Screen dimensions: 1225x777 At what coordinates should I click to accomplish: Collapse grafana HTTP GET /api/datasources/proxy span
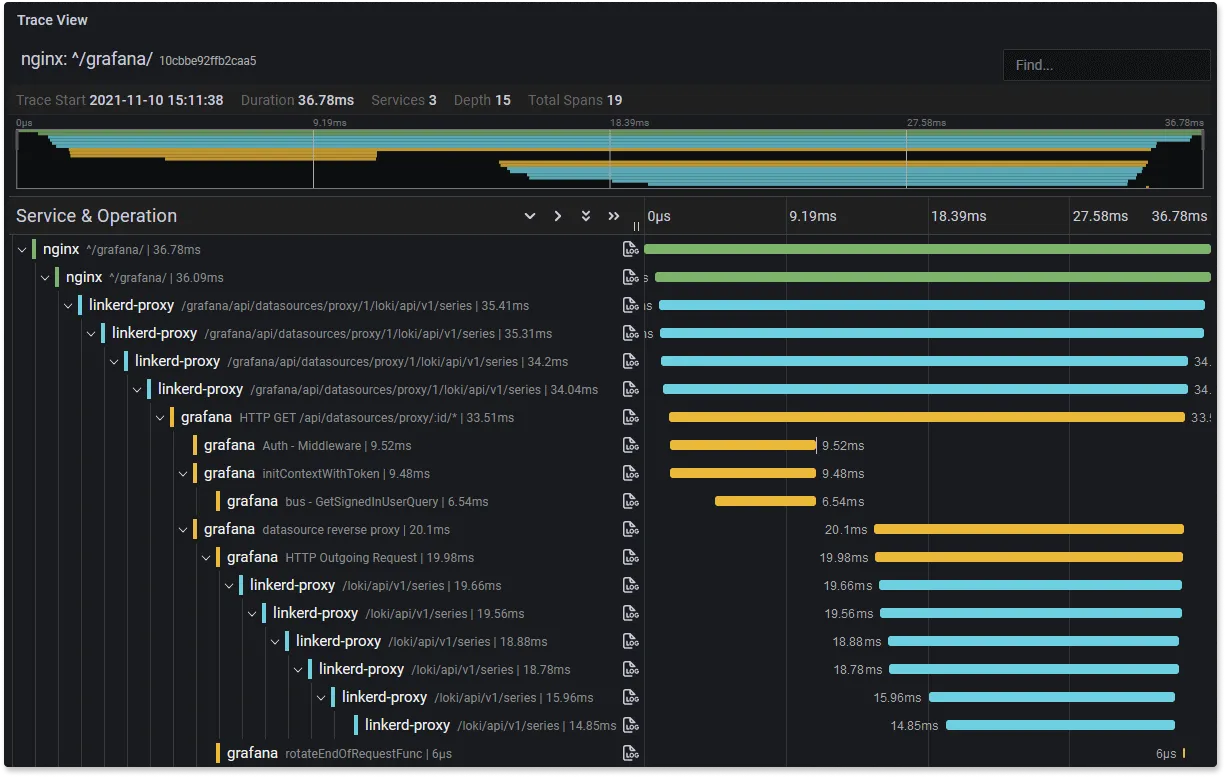pyautogui.click(x=160, y=417)
